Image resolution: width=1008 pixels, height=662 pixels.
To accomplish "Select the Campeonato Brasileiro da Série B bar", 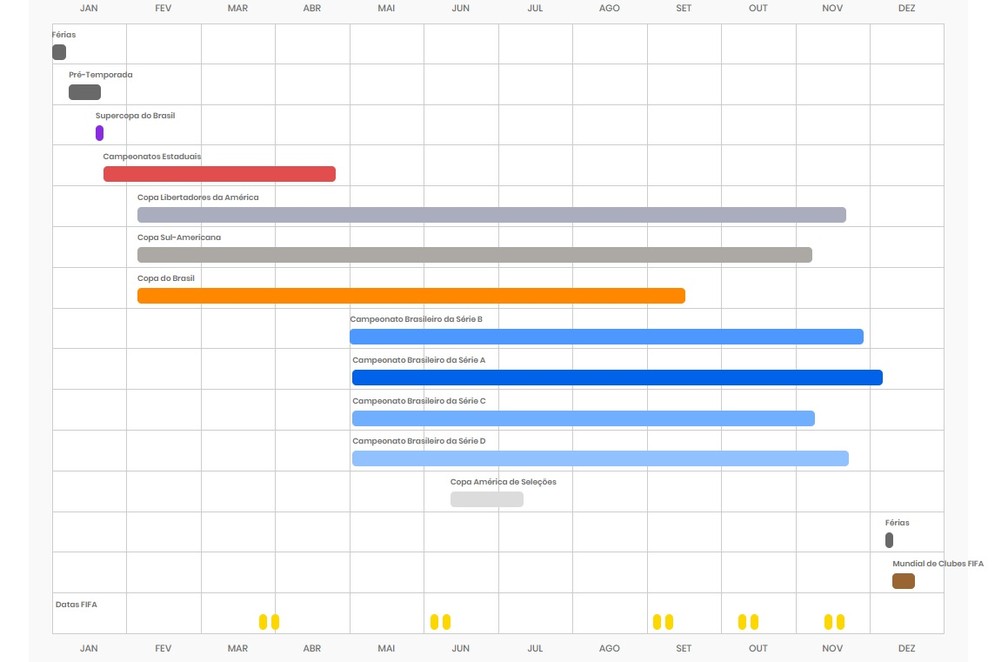I will (x=606, y=337).
